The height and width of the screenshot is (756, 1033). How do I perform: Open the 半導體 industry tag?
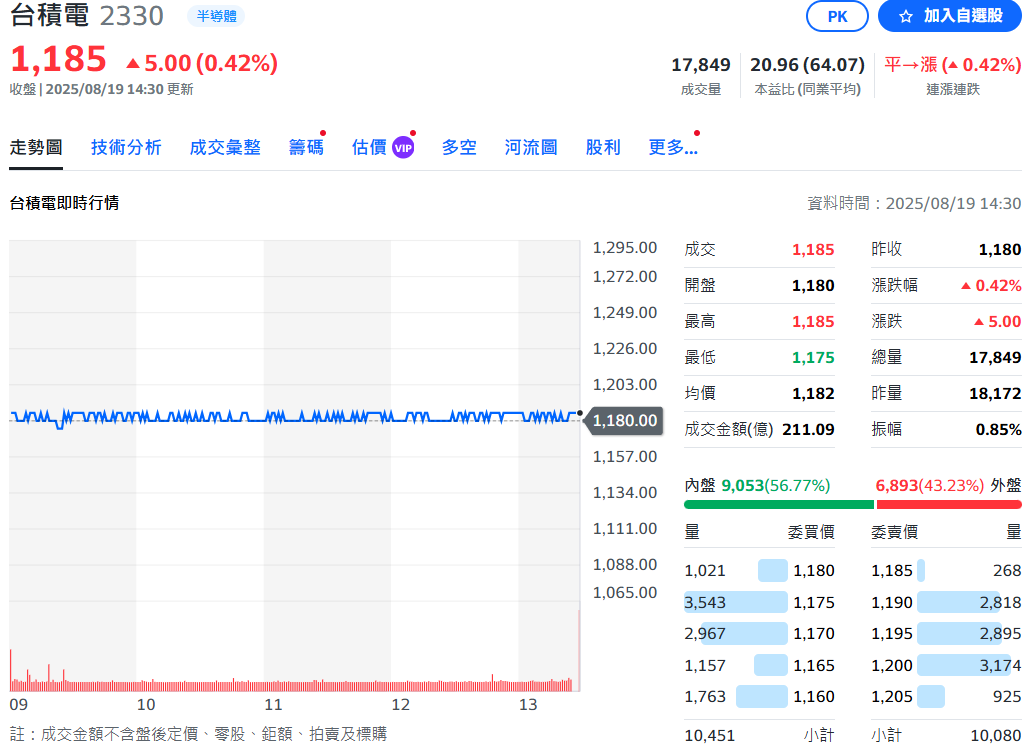point(216,16)
